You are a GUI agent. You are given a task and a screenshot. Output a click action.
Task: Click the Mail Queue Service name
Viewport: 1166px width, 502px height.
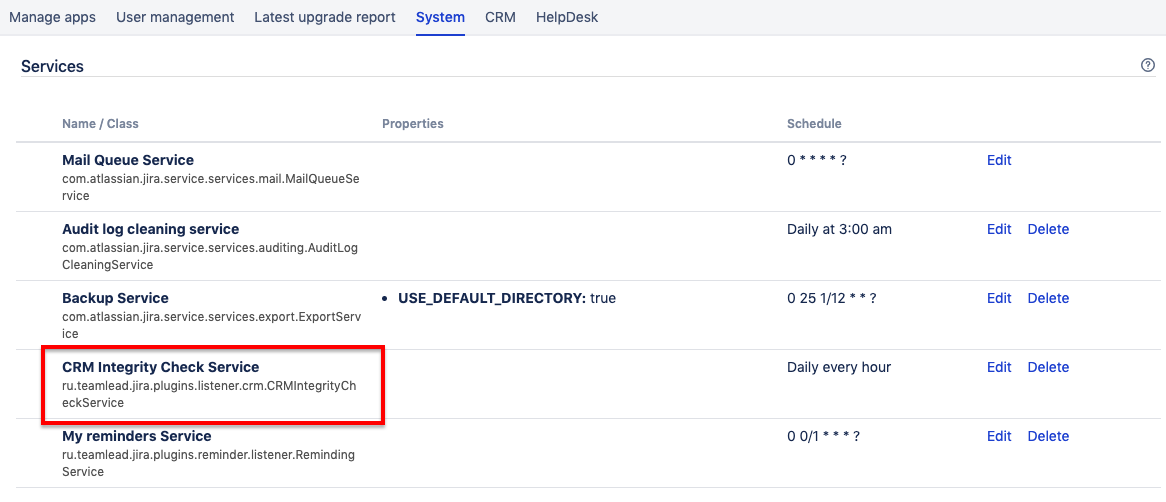128,160
